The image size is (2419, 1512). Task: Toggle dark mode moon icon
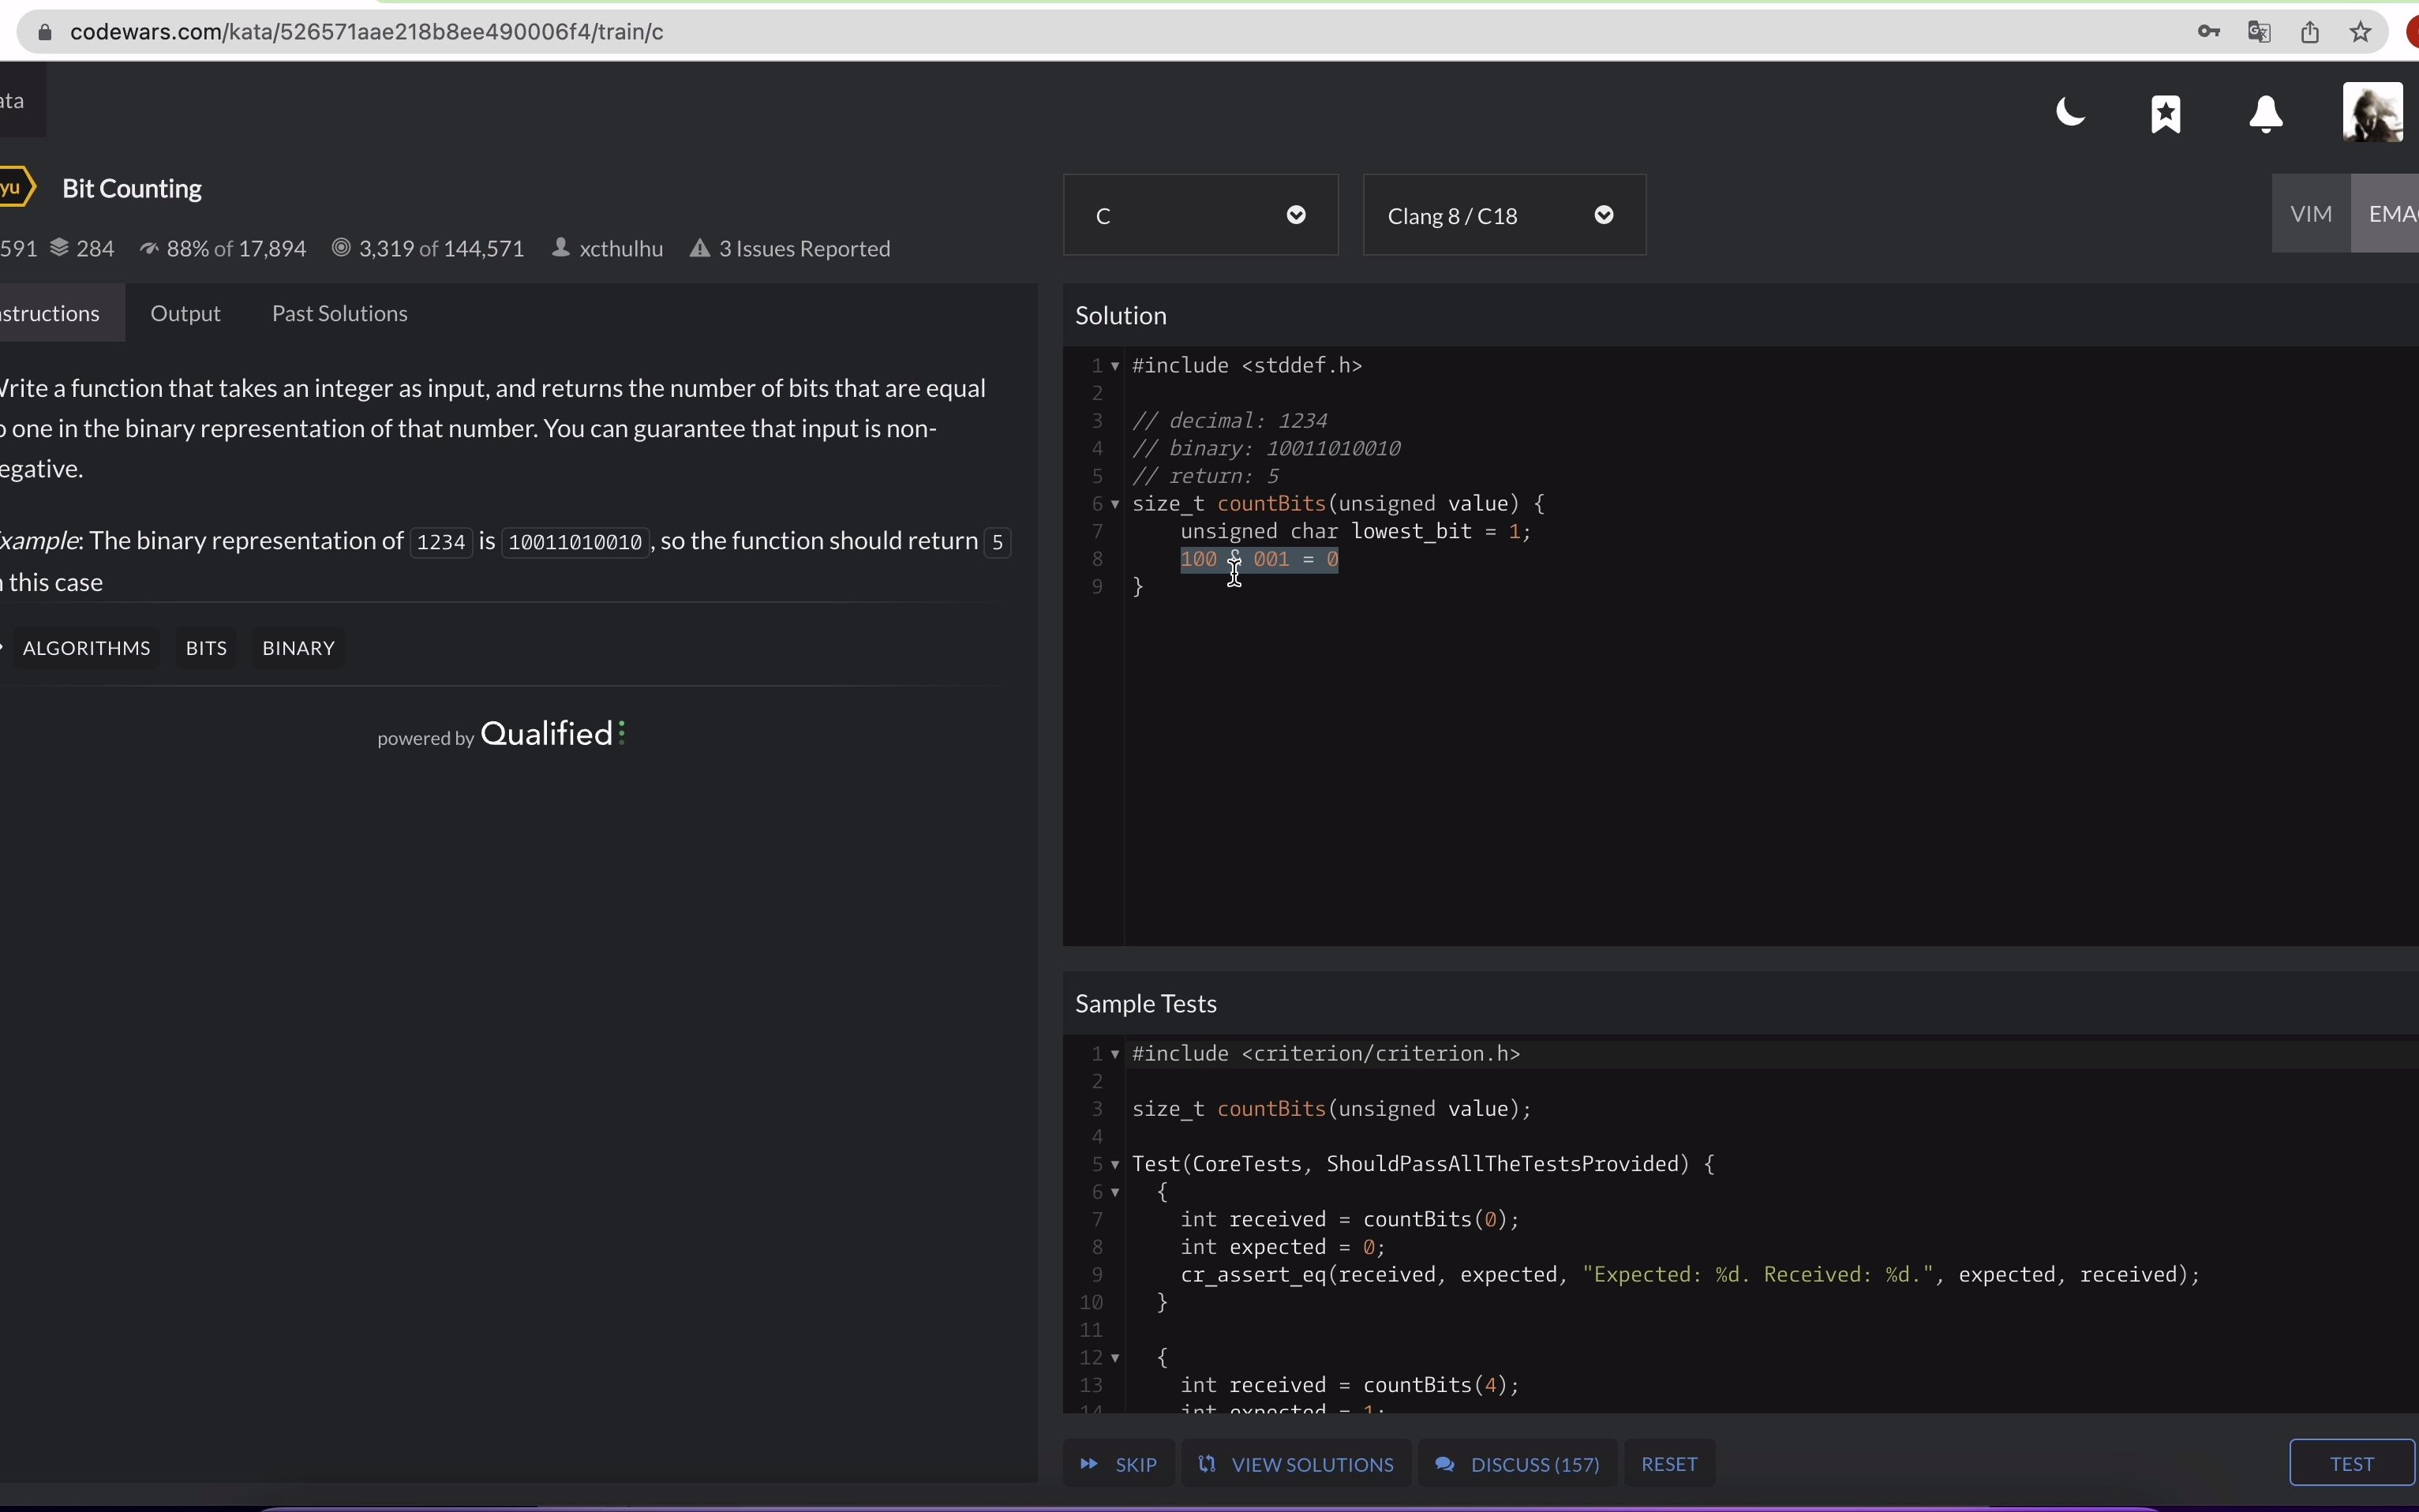coord(2070,113)
